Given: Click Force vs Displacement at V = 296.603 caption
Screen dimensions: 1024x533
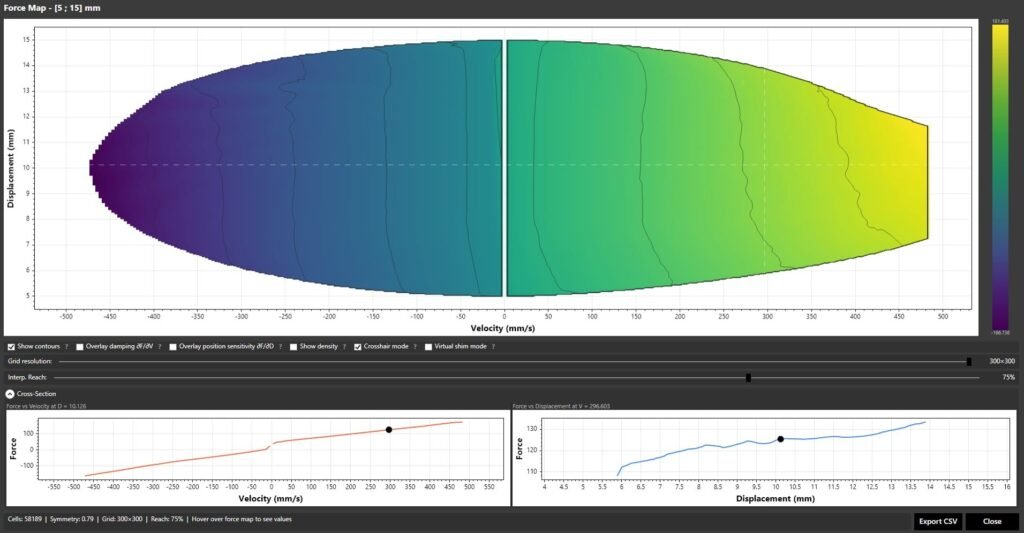Looking at the screenshot, I should 561,406.
